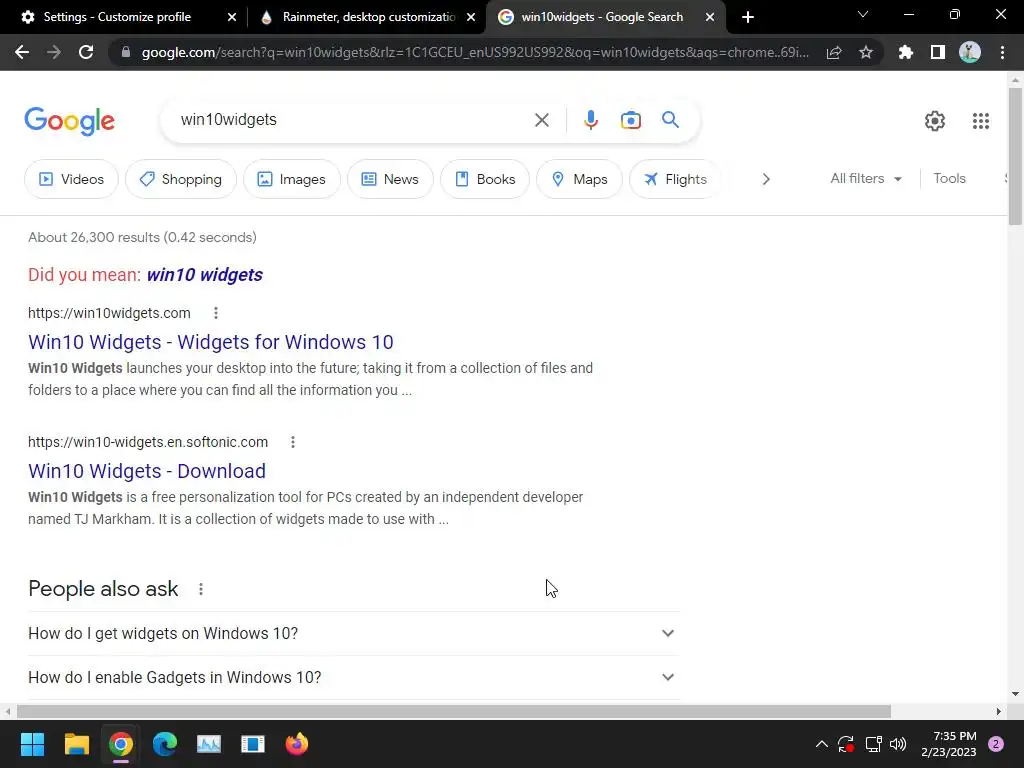Filter results by Shopping
The width and height of the screenshot is (1024, 768).
[x=181, y=179]
